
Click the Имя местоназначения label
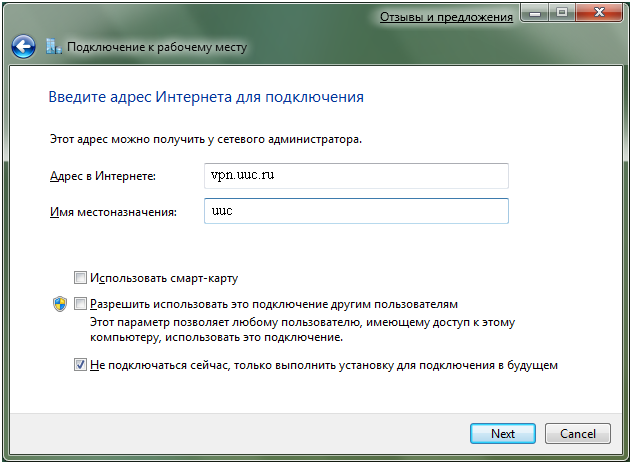pyautogui.click(x=113, y=212)
